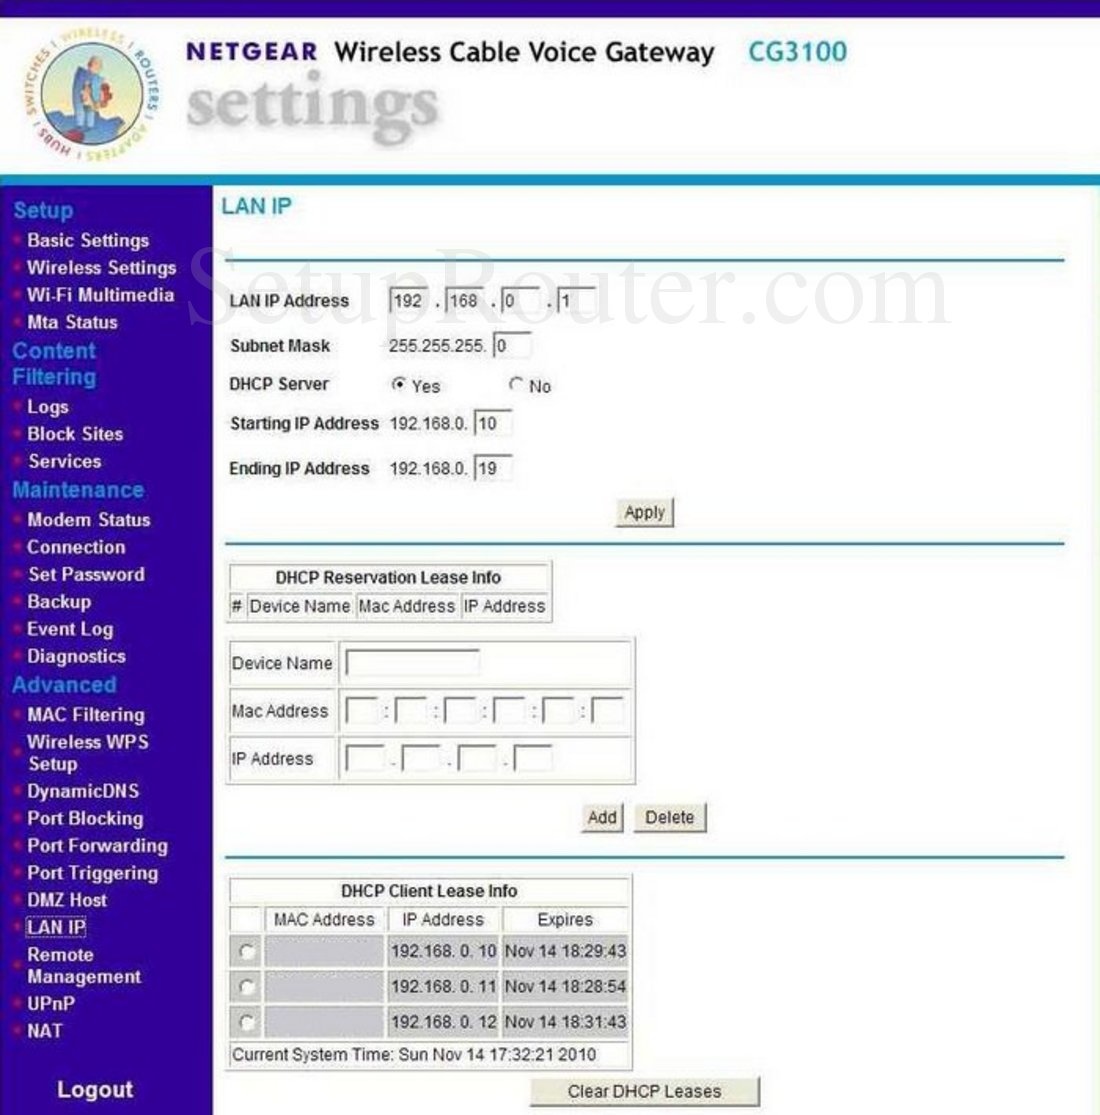The width and height of the screenshot is (1100, 1115).
Task: Click expiry Nov 14 18:31:43
Action: click(x=565, y=1022)
